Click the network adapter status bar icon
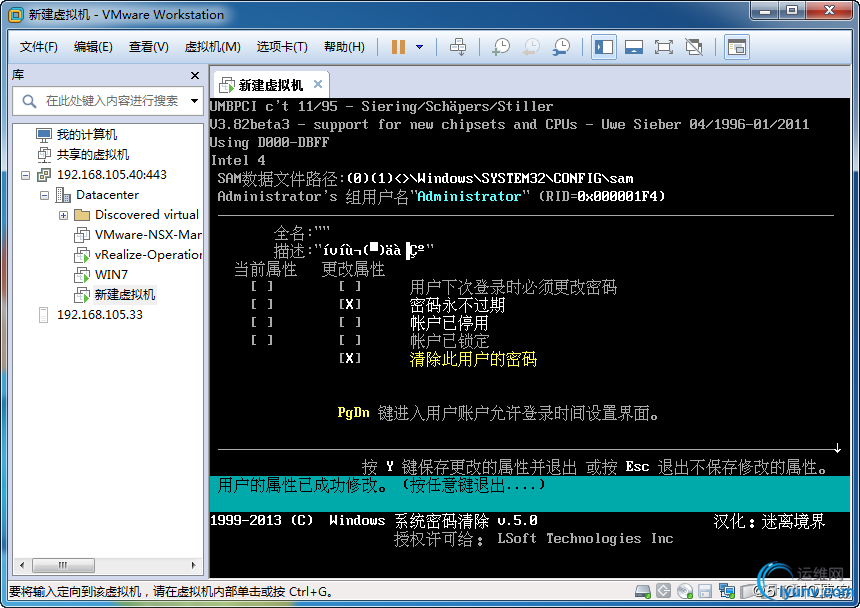This screenshot has height=608, width=860. point(727,591)
